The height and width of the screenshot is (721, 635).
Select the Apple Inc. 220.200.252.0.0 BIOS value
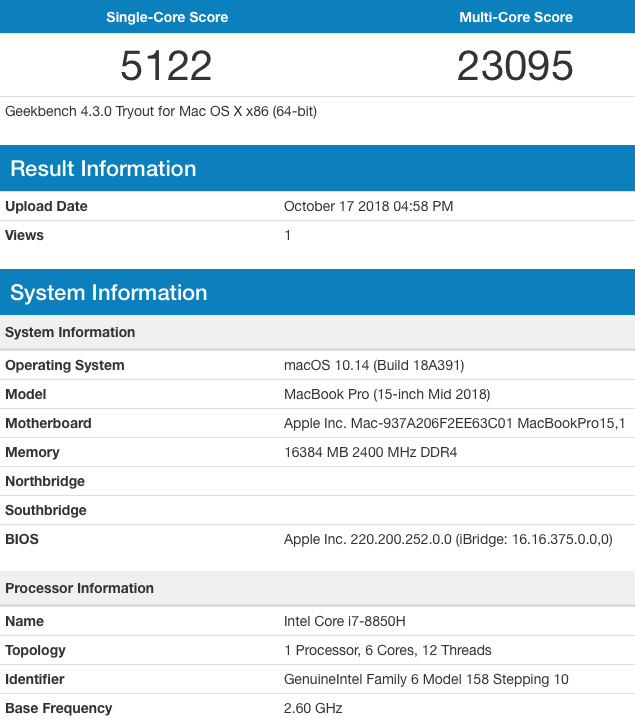448,539
